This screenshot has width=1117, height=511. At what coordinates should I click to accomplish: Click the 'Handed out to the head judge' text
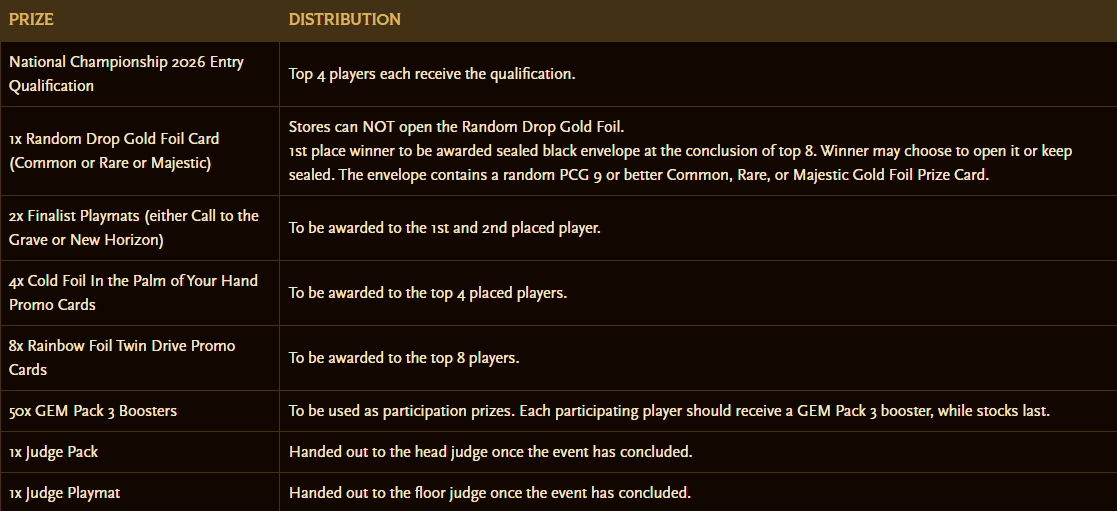pyautogui.click(x=490, y=452)
